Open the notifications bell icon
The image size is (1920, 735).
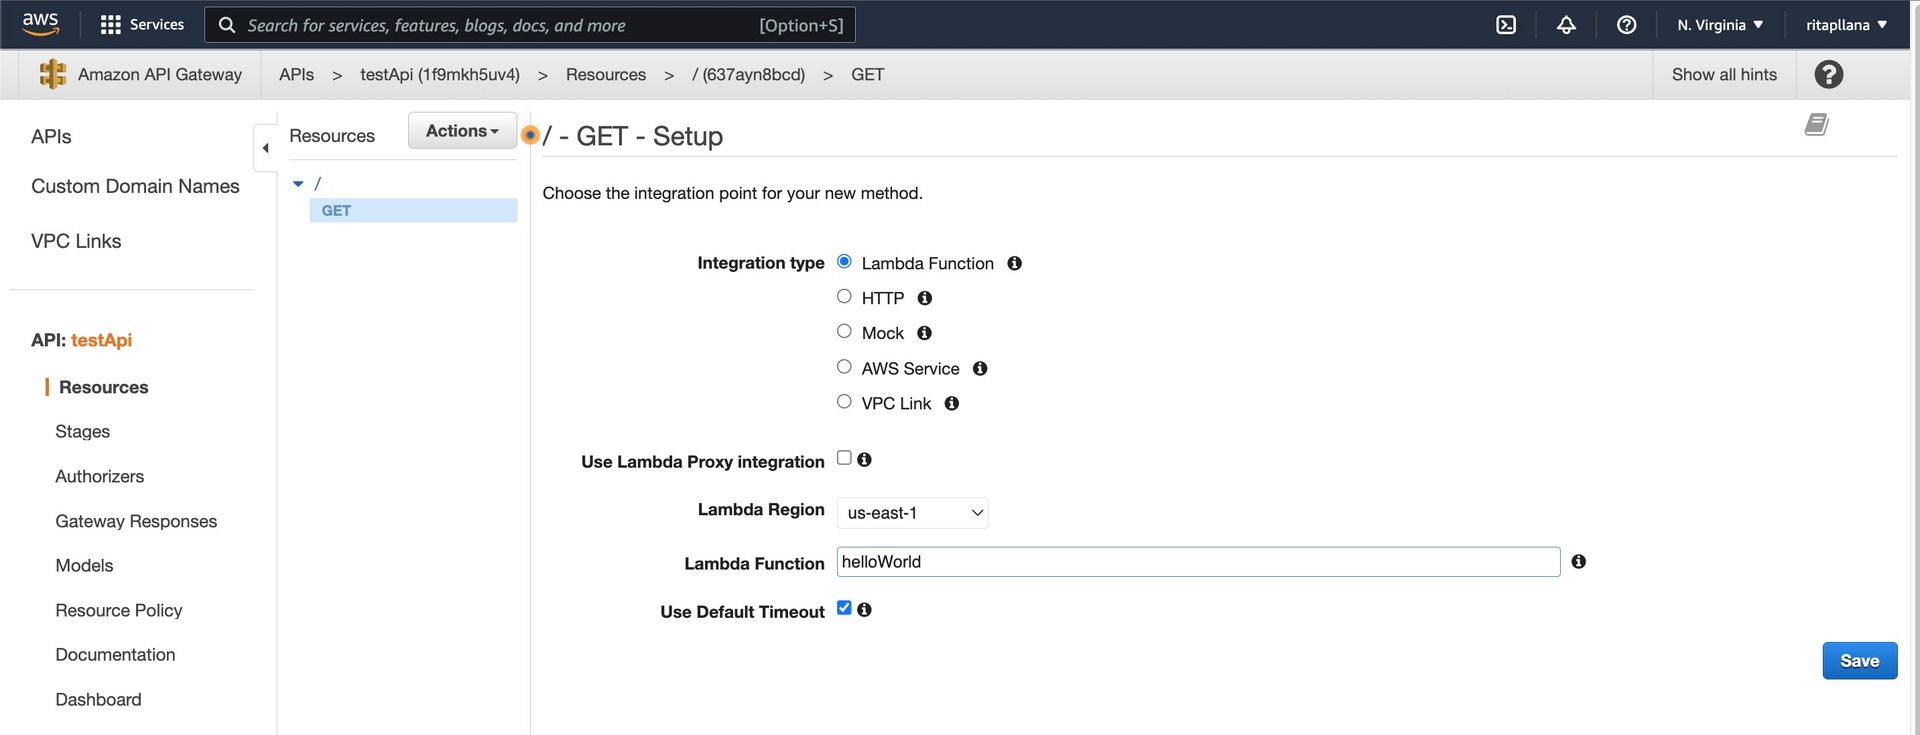click(x=1566, y=25)
